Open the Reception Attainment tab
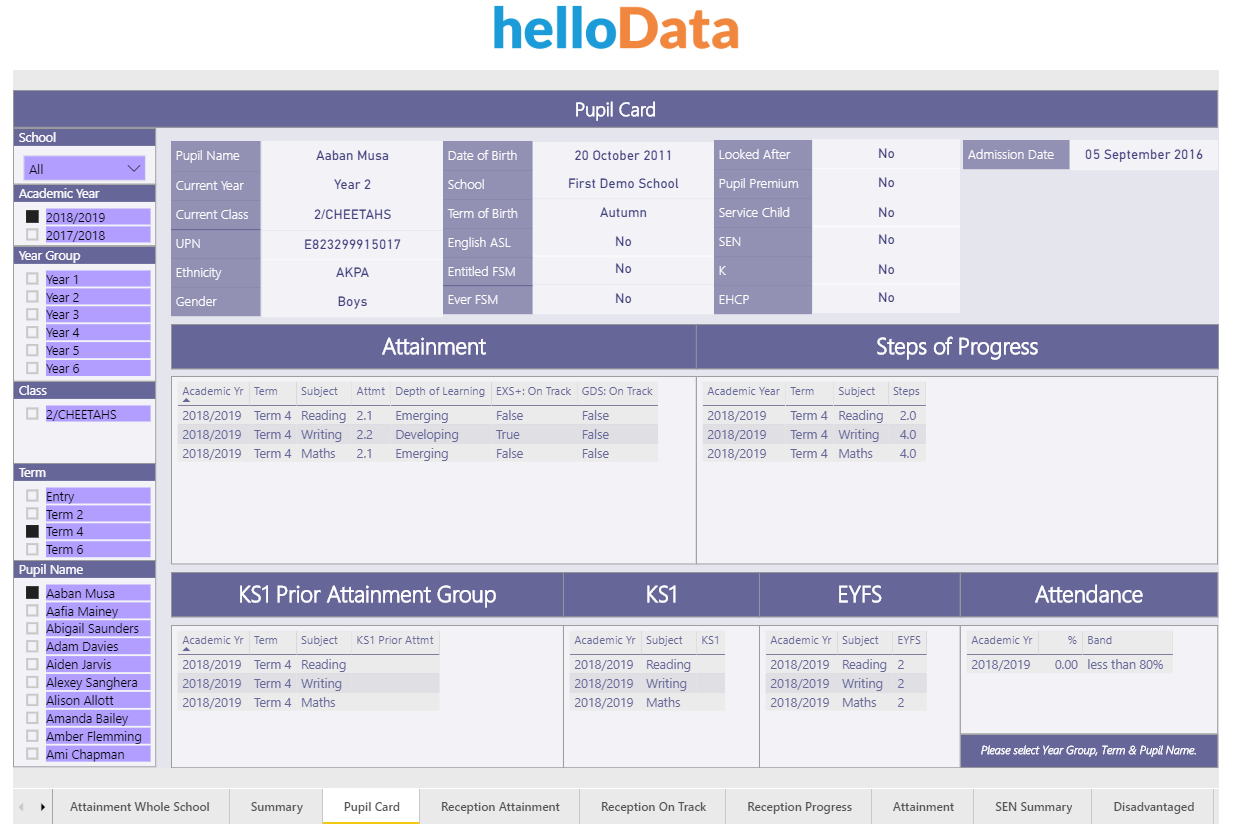The width and height of the screenshot is (1238, 840). 500,806
